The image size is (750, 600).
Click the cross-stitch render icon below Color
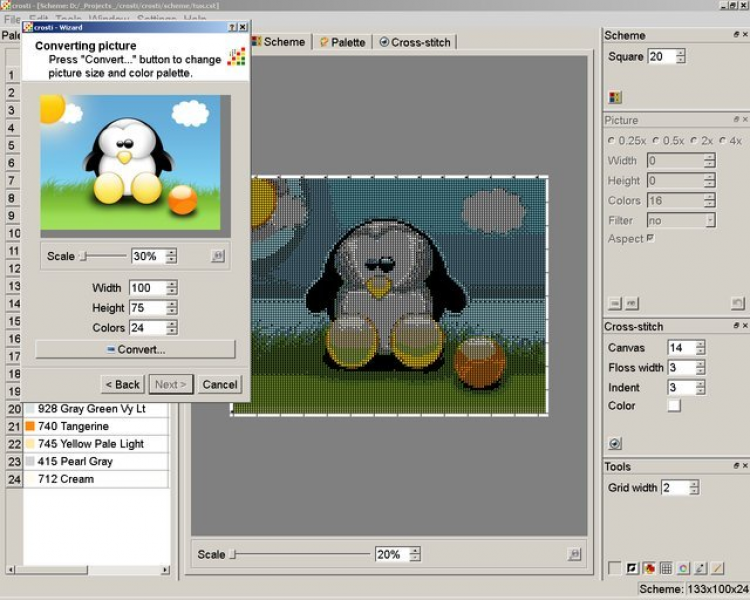(x=615, y=444)
